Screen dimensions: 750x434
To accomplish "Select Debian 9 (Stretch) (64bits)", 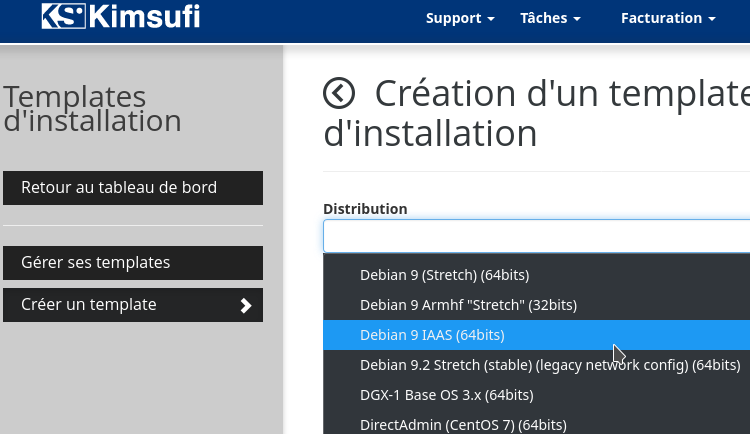I will pyautogui.click(x=537, y=275).
